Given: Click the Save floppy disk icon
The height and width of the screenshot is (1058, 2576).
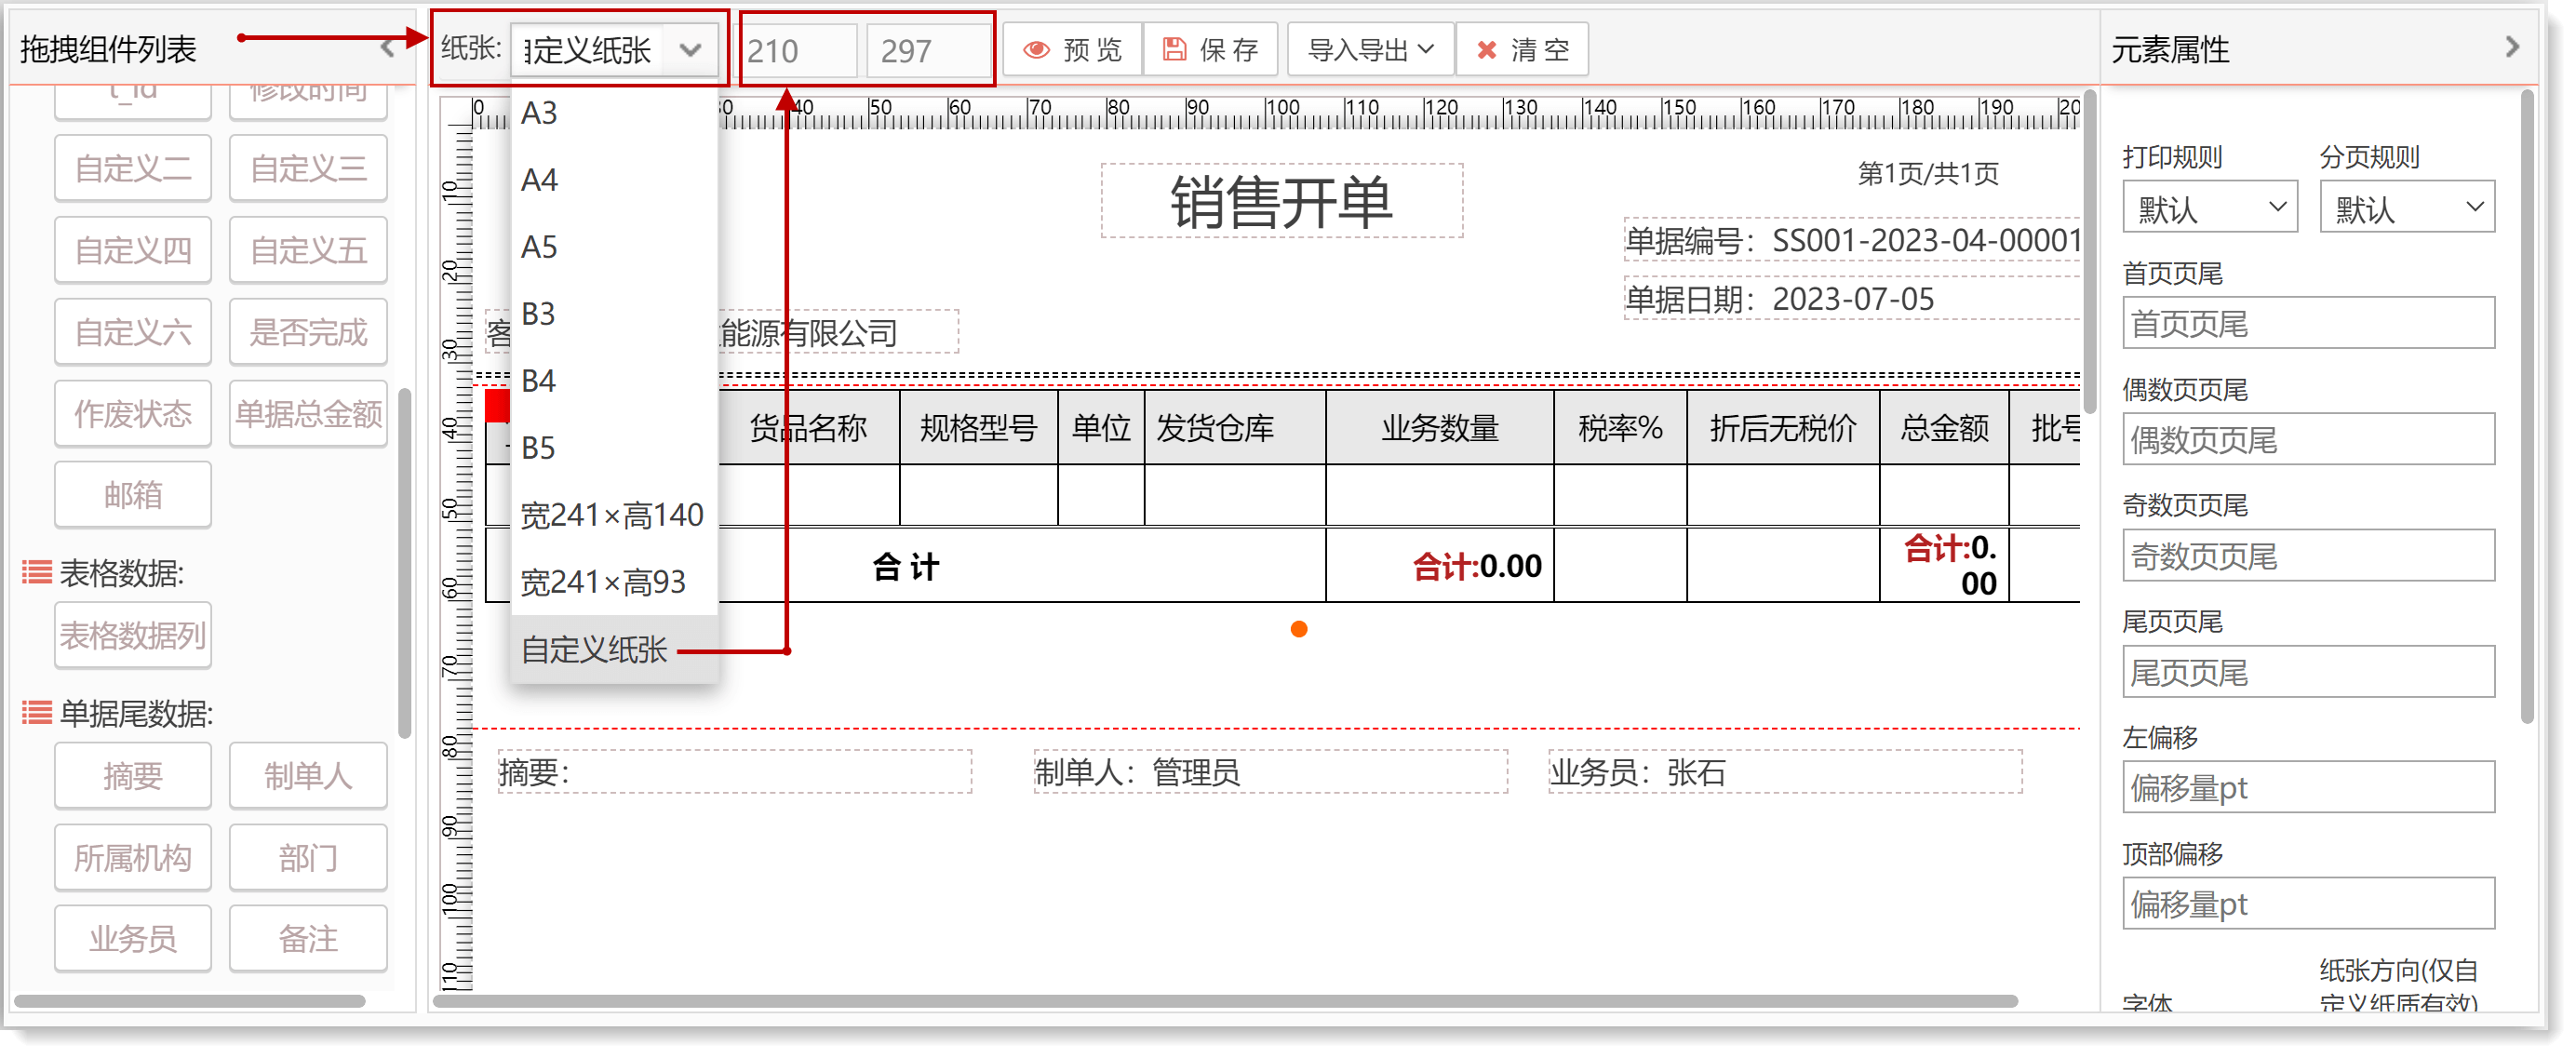Looking at the screenshot, I should [x=1175, y=50].
